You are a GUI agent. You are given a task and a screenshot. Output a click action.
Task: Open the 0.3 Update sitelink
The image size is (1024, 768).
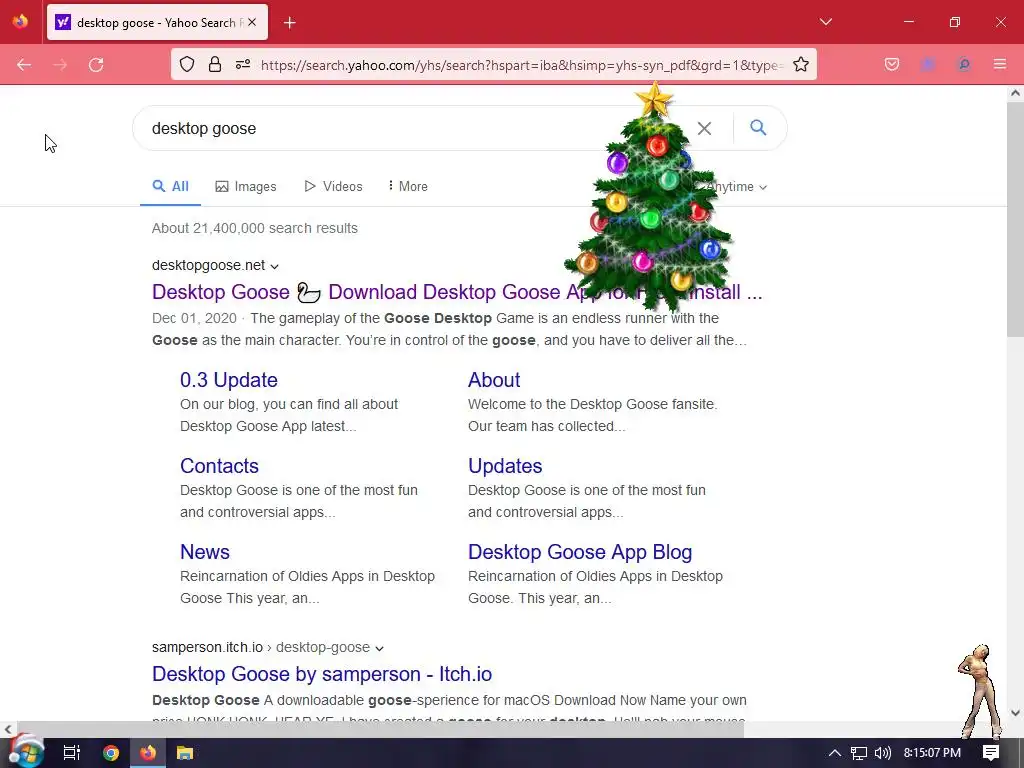pyautogui.click(x=229, y=380)
